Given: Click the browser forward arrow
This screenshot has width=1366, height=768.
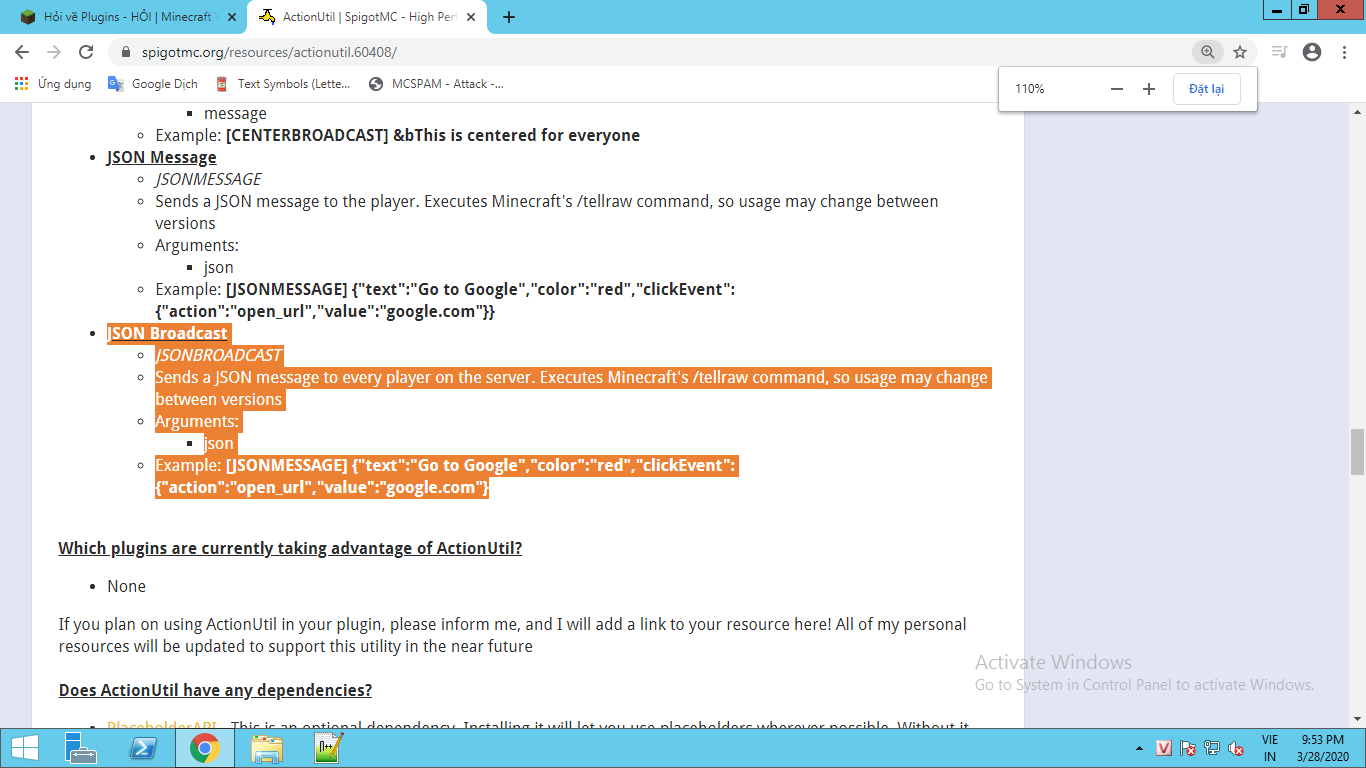Looking at the screenshot, I should [x=54, y=52].
